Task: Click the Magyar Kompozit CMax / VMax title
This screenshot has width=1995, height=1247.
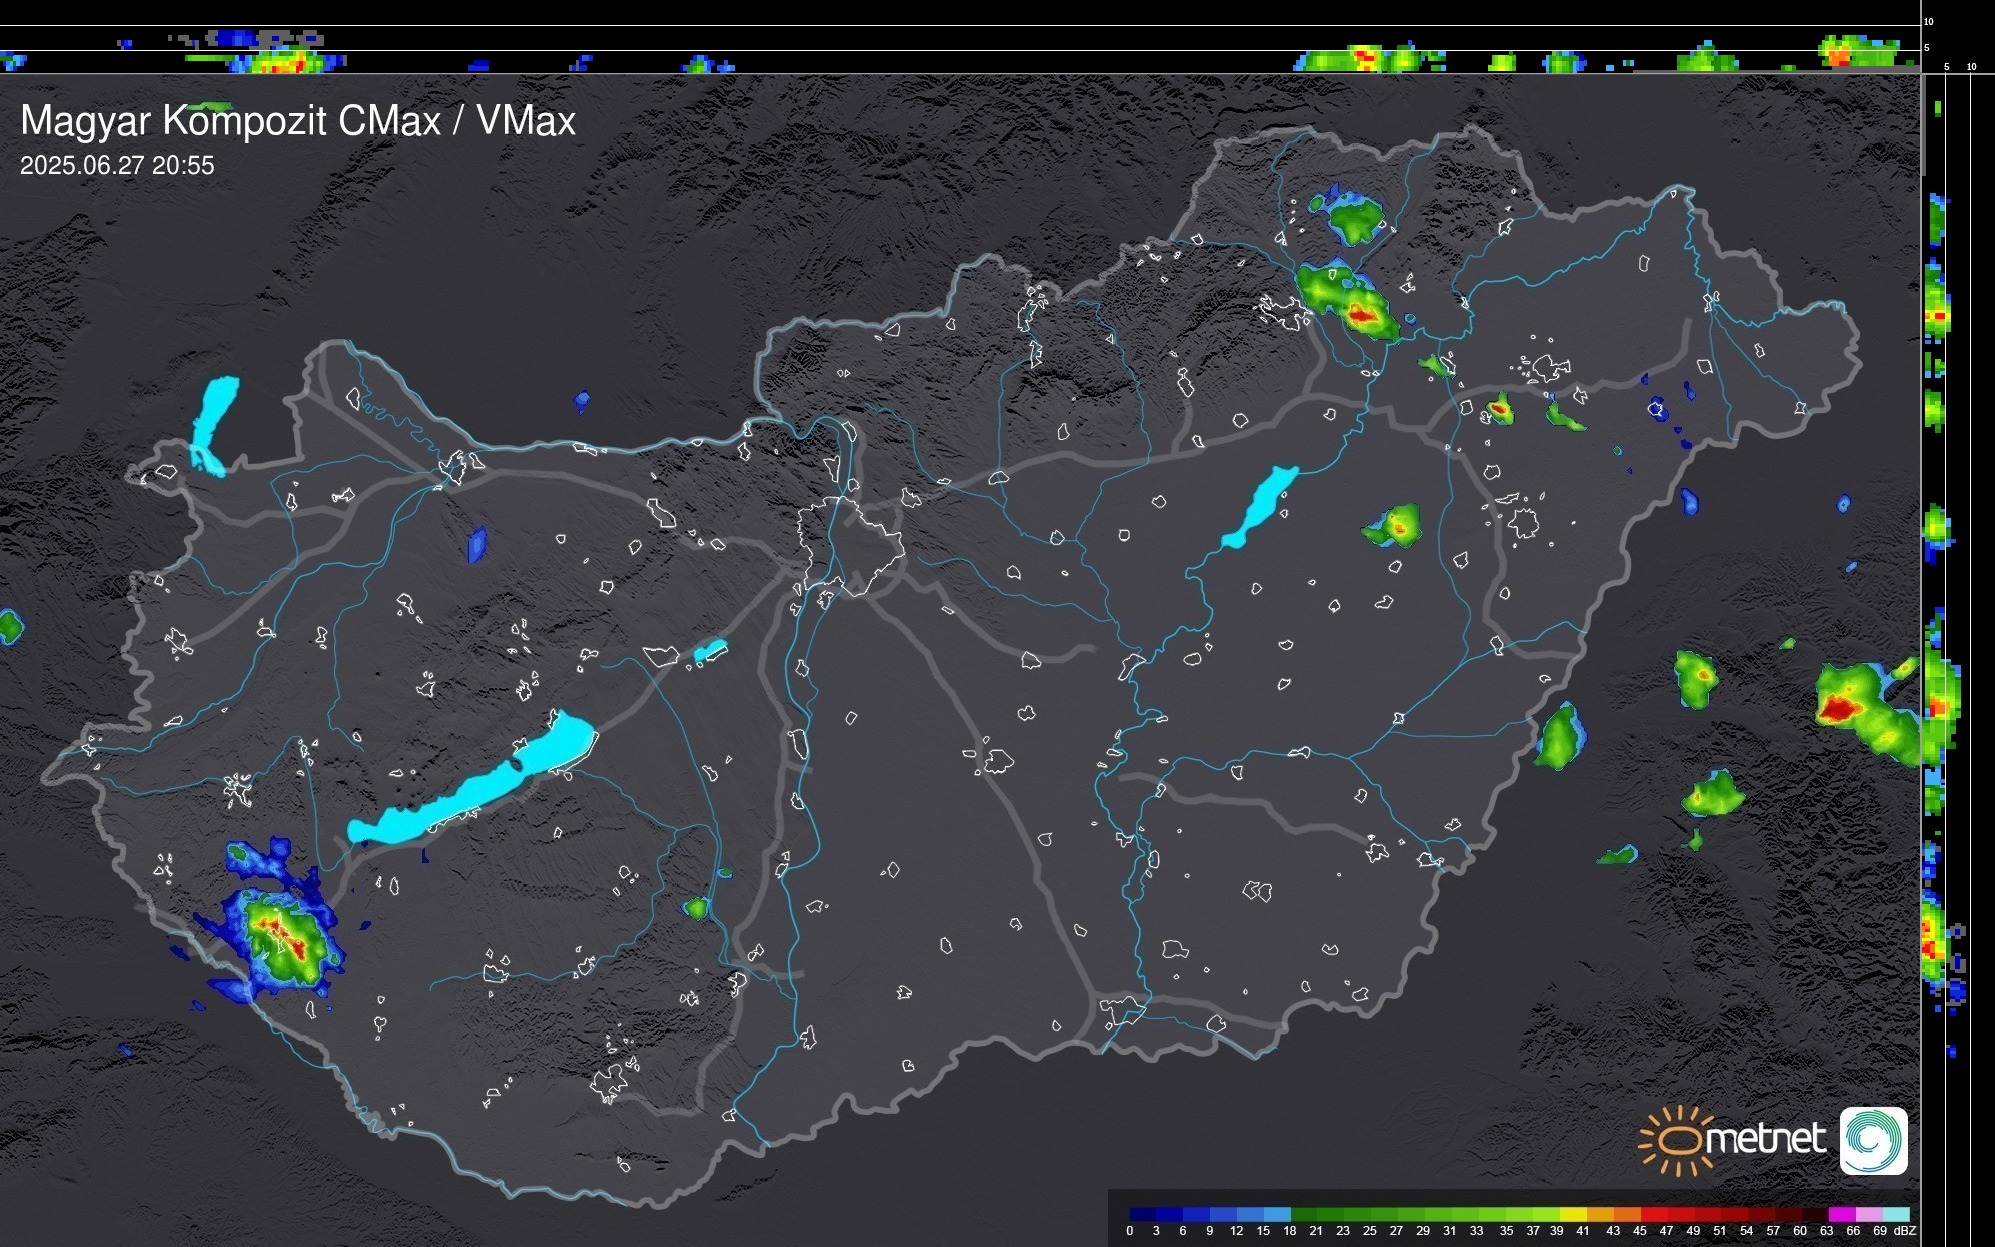Action: tap(298, 121)
